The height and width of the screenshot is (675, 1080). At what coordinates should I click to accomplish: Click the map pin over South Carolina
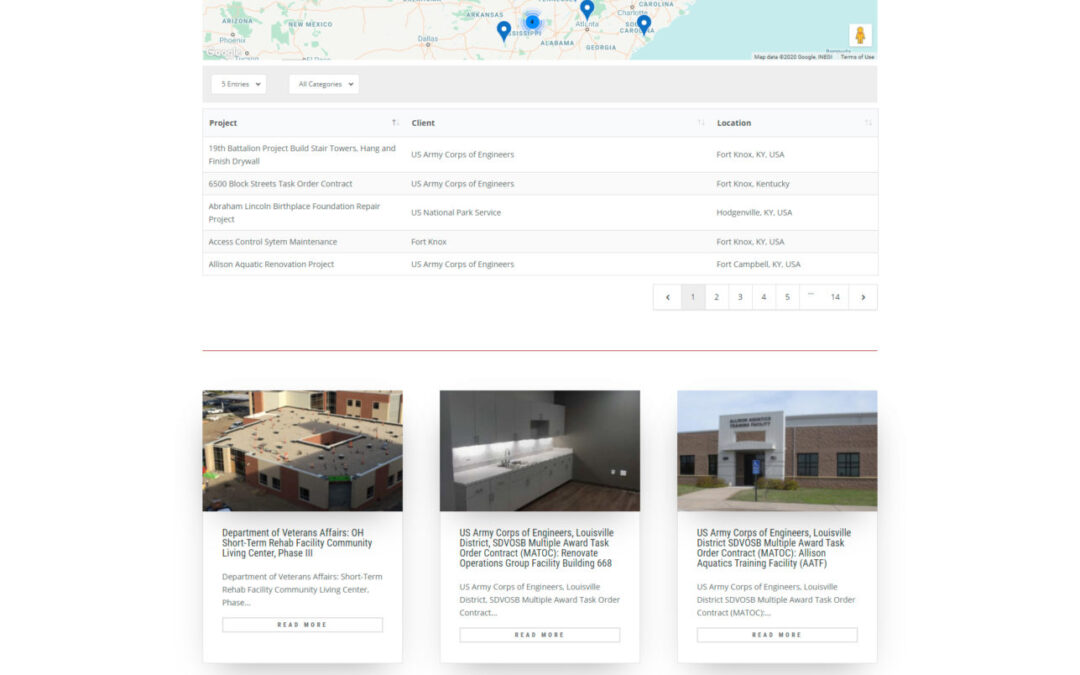[x=643, y=25]
